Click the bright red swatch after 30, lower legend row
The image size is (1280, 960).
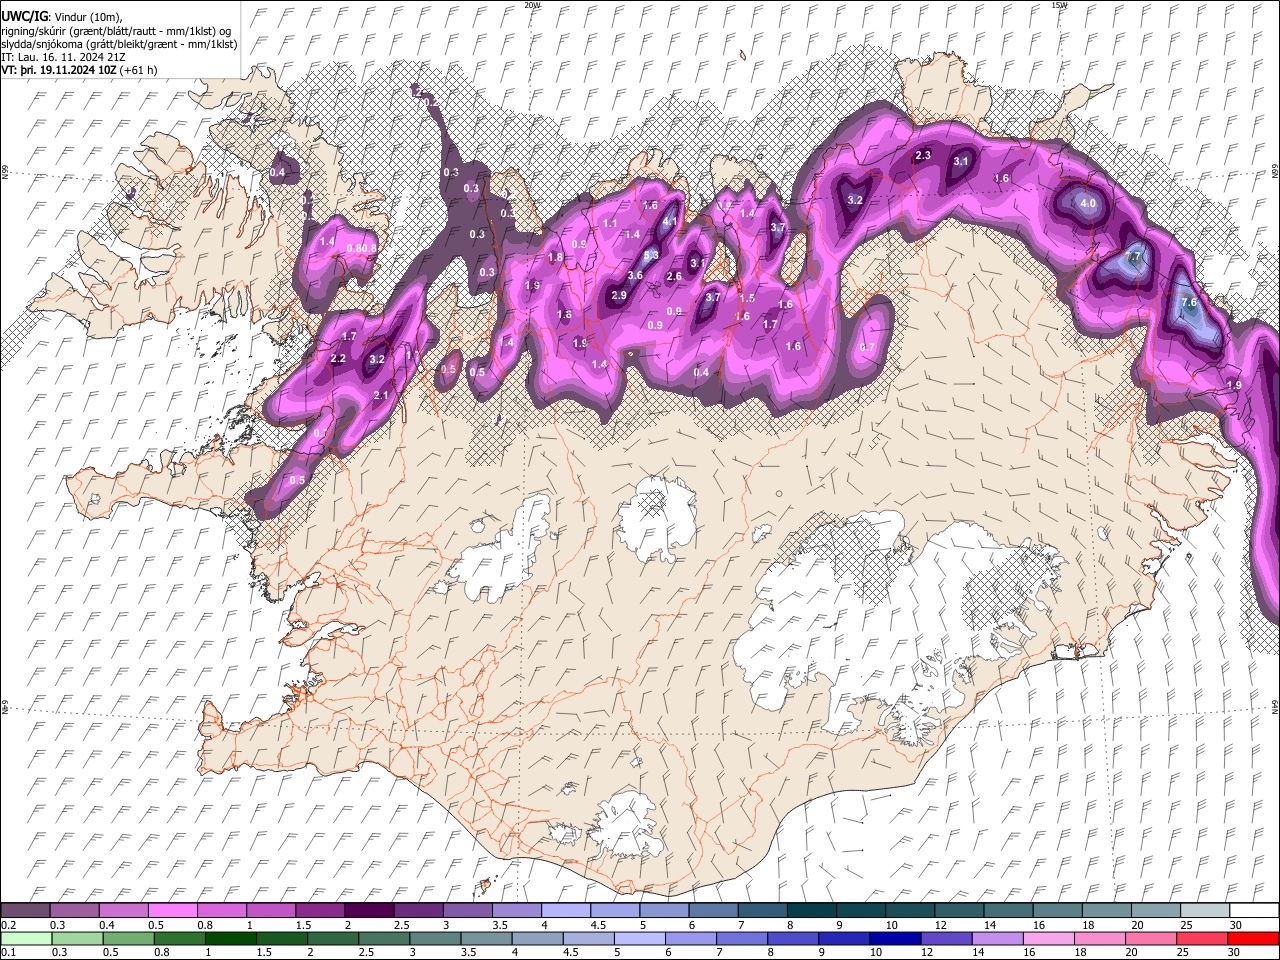point(1252,938)
